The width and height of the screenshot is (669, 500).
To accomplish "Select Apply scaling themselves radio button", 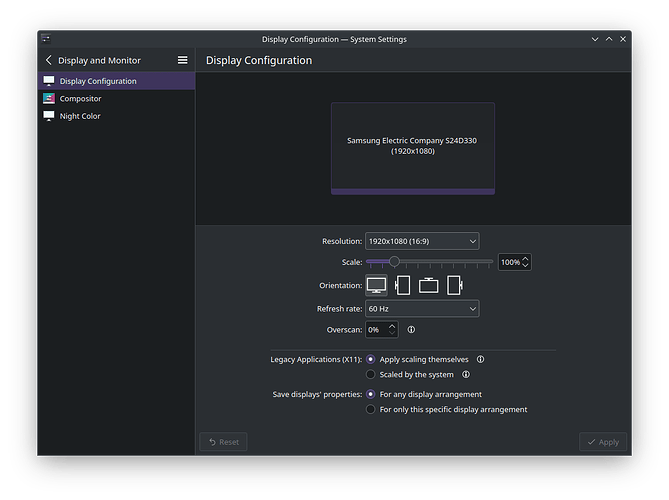I will [x=371, y=359].
